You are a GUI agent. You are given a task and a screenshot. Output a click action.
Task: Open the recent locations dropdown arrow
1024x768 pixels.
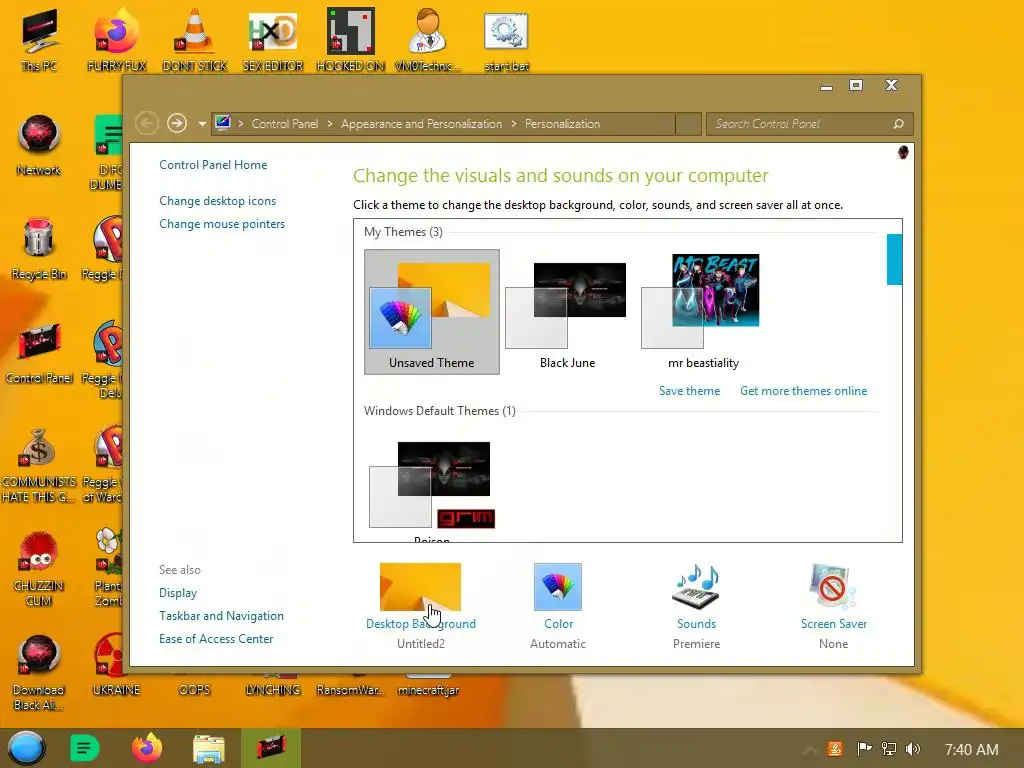(x=202, y=123)
